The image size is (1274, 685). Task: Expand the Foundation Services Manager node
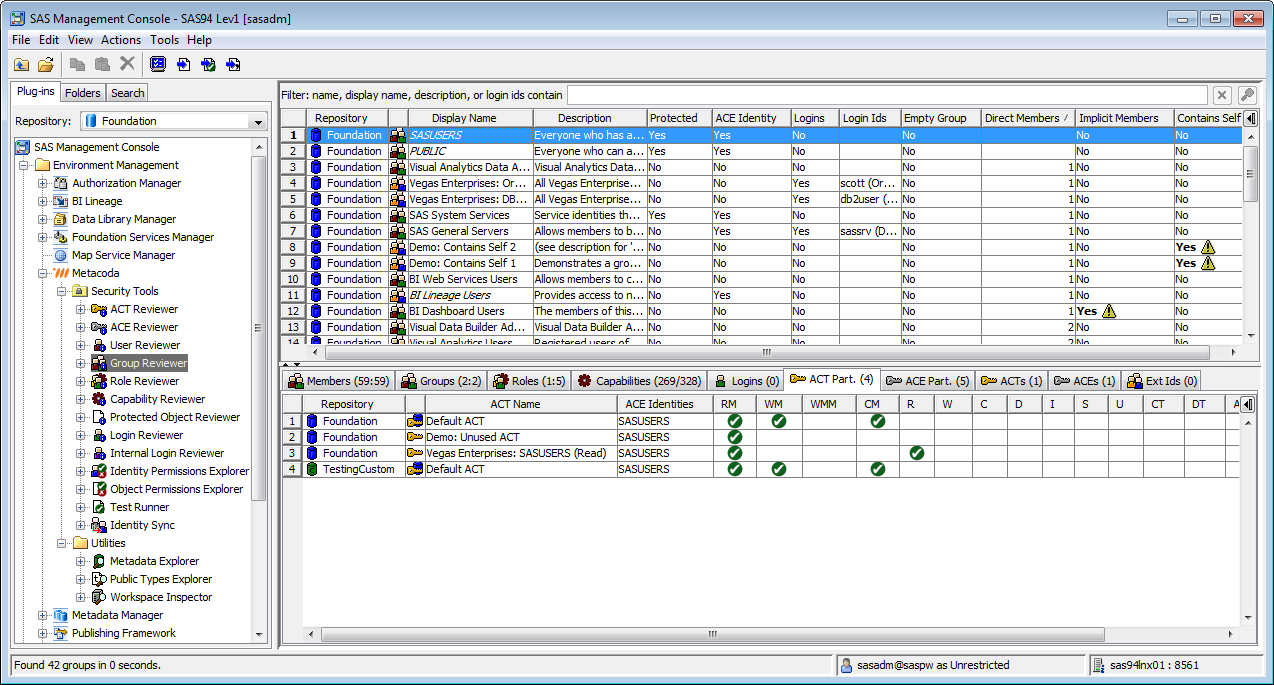coord(43,237)
